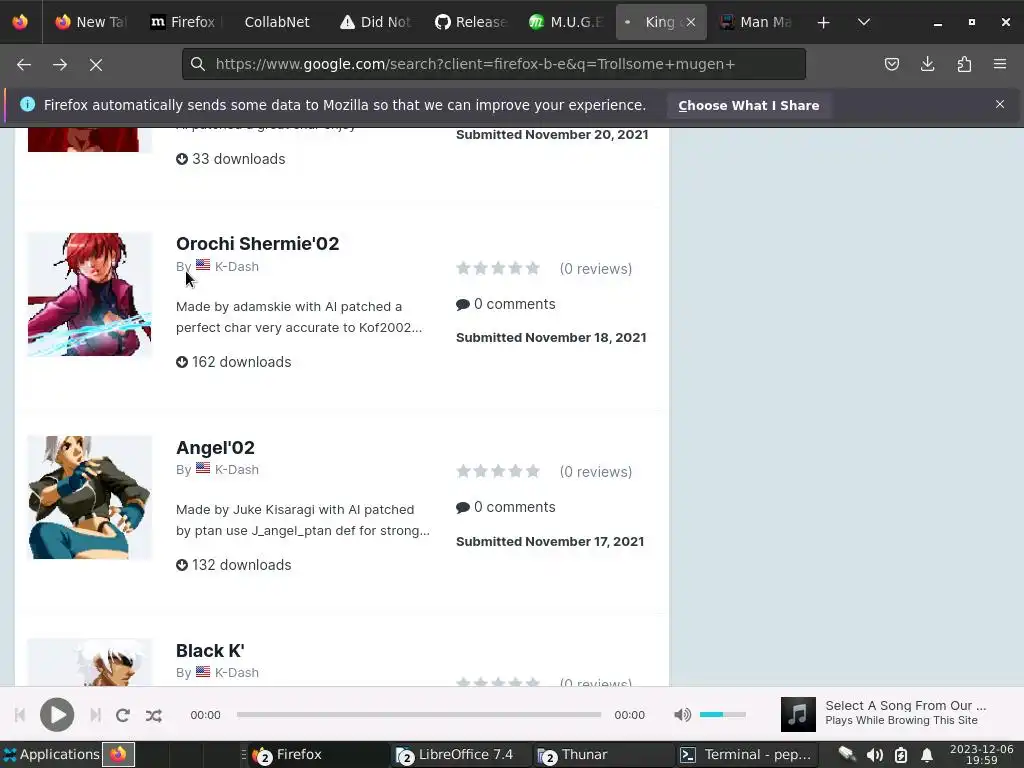Stop loading the page

click(x=96, y=64)
